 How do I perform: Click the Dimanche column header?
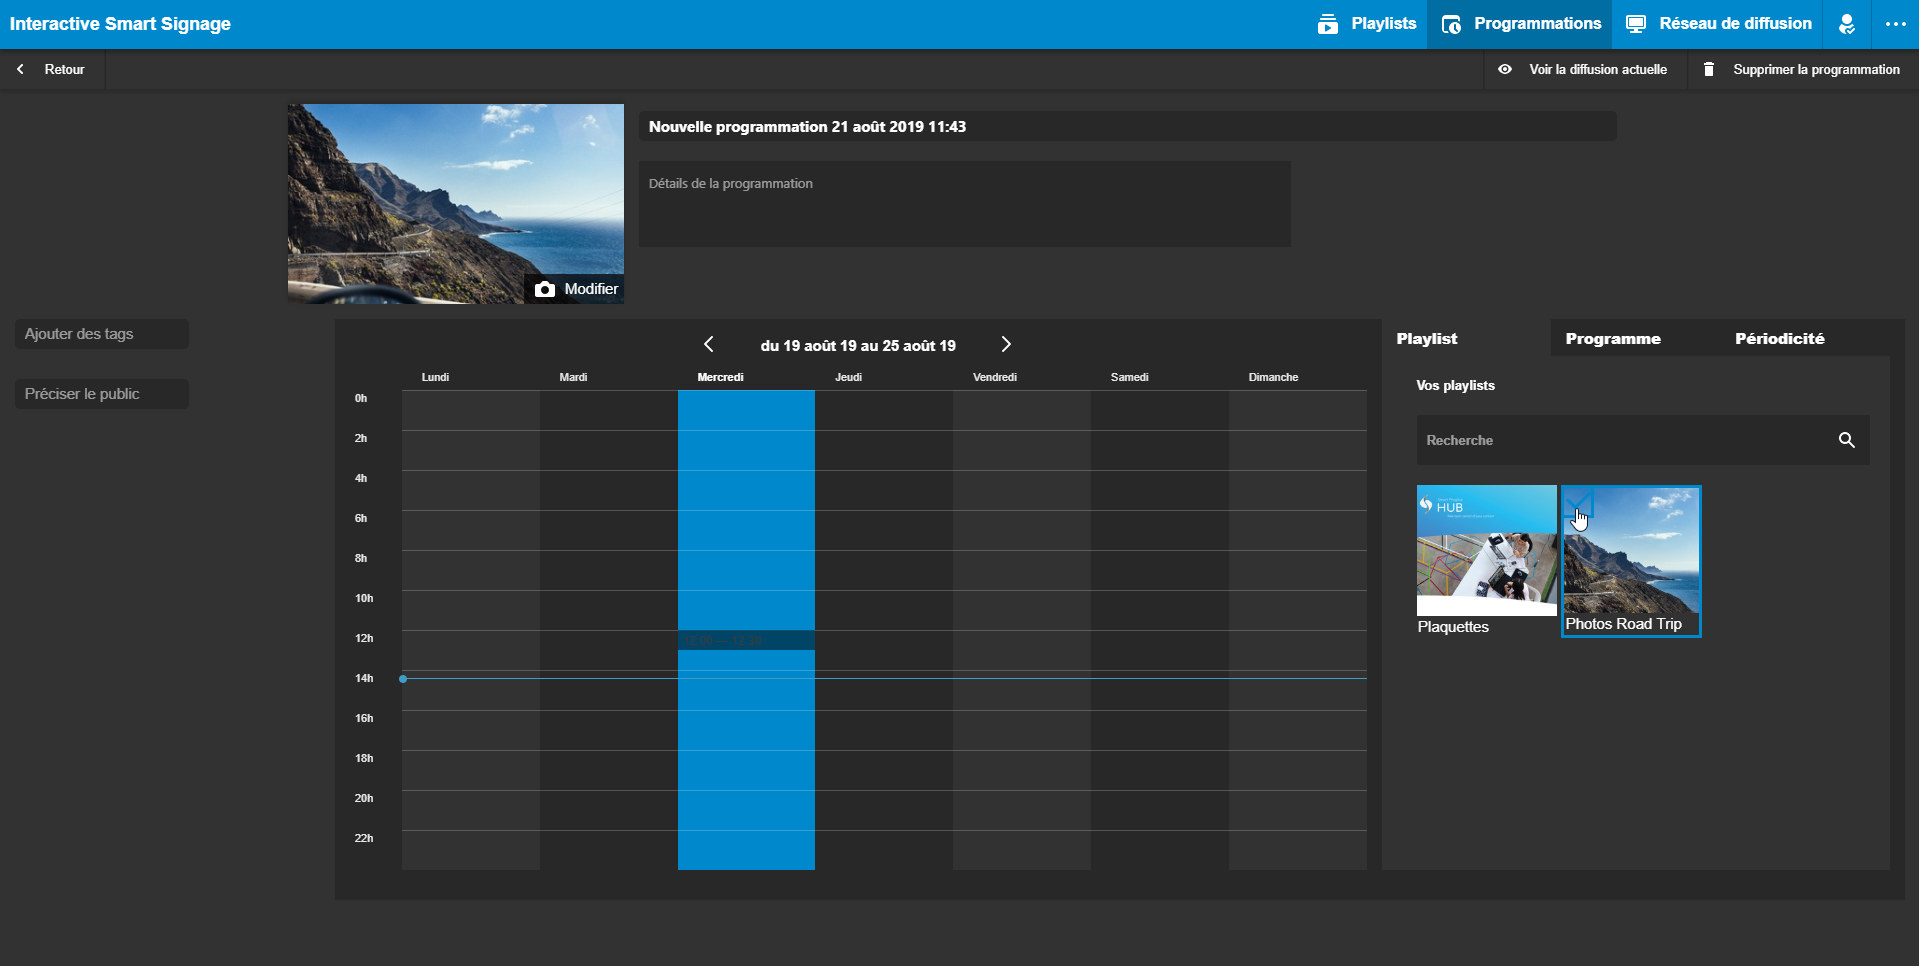[x=1273, y=377]
